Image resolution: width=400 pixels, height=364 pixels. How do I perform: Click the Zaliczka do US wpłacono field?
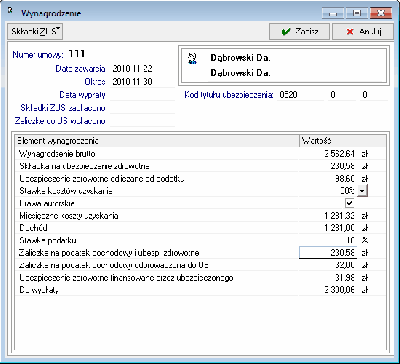pos(142,121)
